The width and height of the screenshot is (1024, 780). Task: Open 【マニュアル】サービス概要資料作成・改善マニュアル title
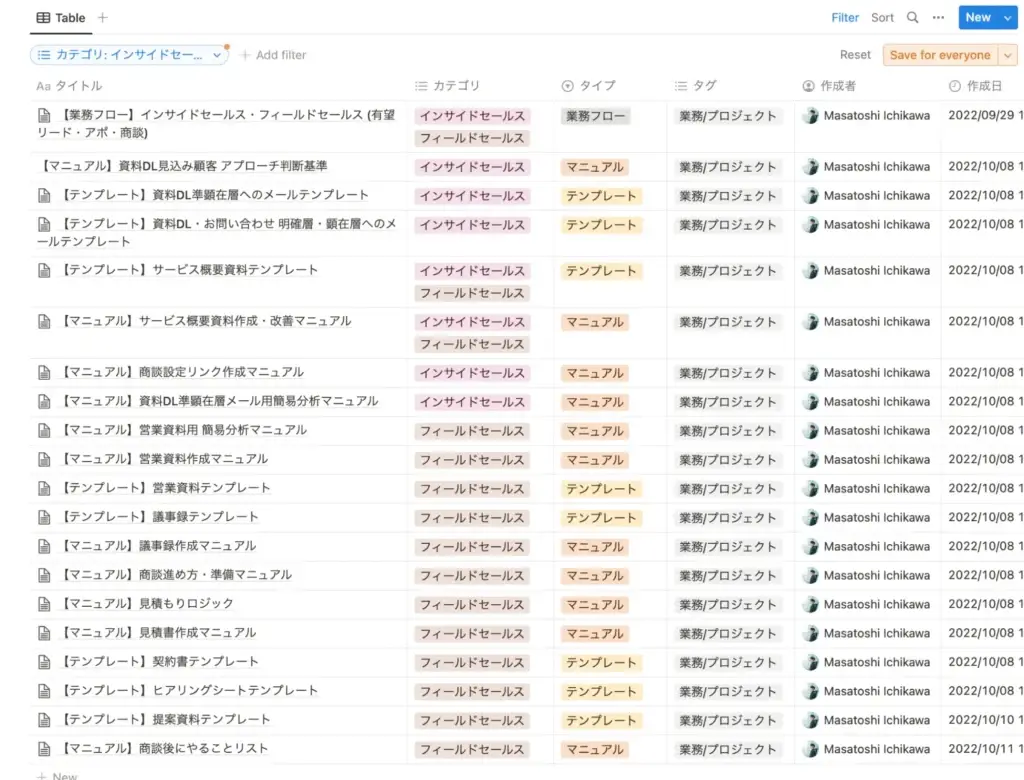[x=206, y=321]
